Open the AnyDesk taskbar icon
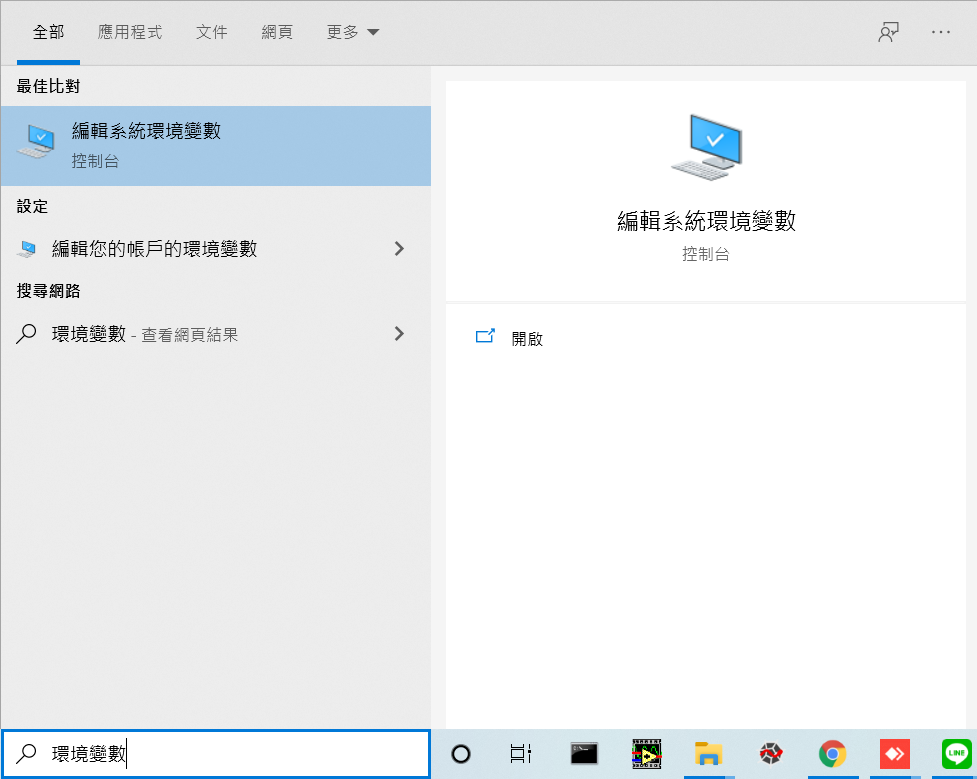This screenshot has height=779, width=977. click(895, 753)
